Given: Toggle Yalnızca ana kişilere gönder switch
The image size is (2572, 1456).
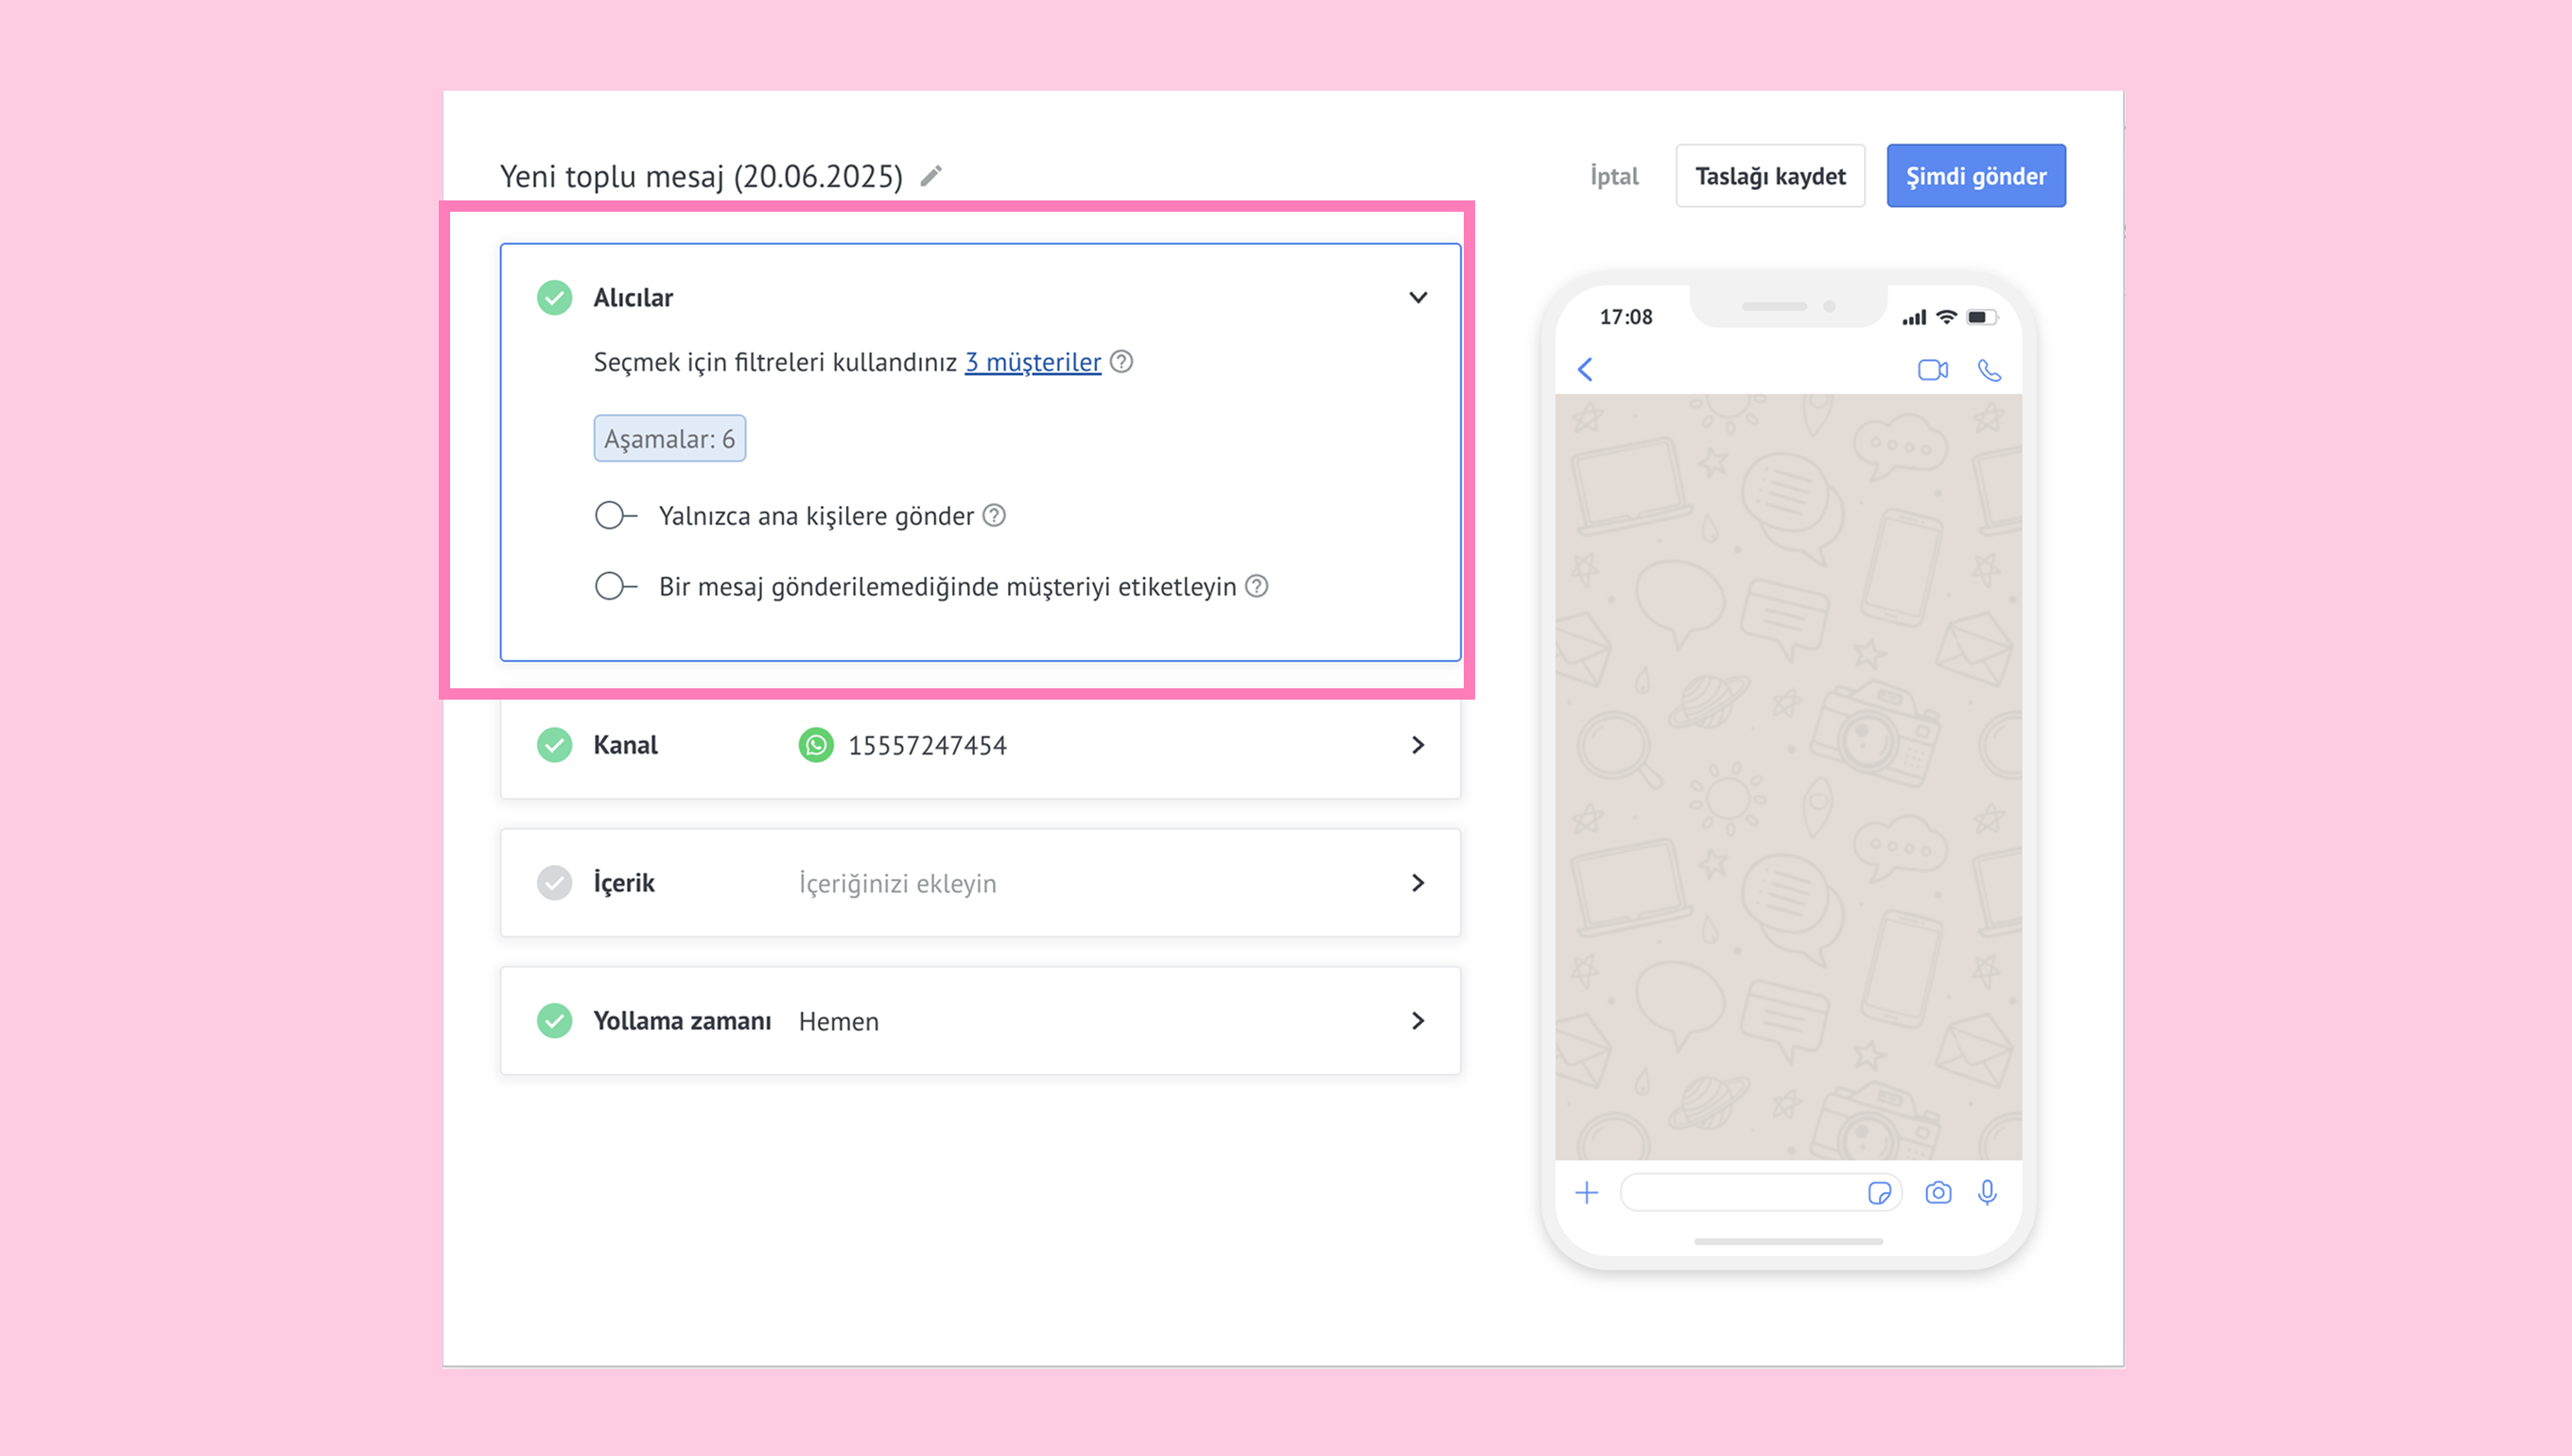Looking at the screenshot, I should click(x=616, y=515).
